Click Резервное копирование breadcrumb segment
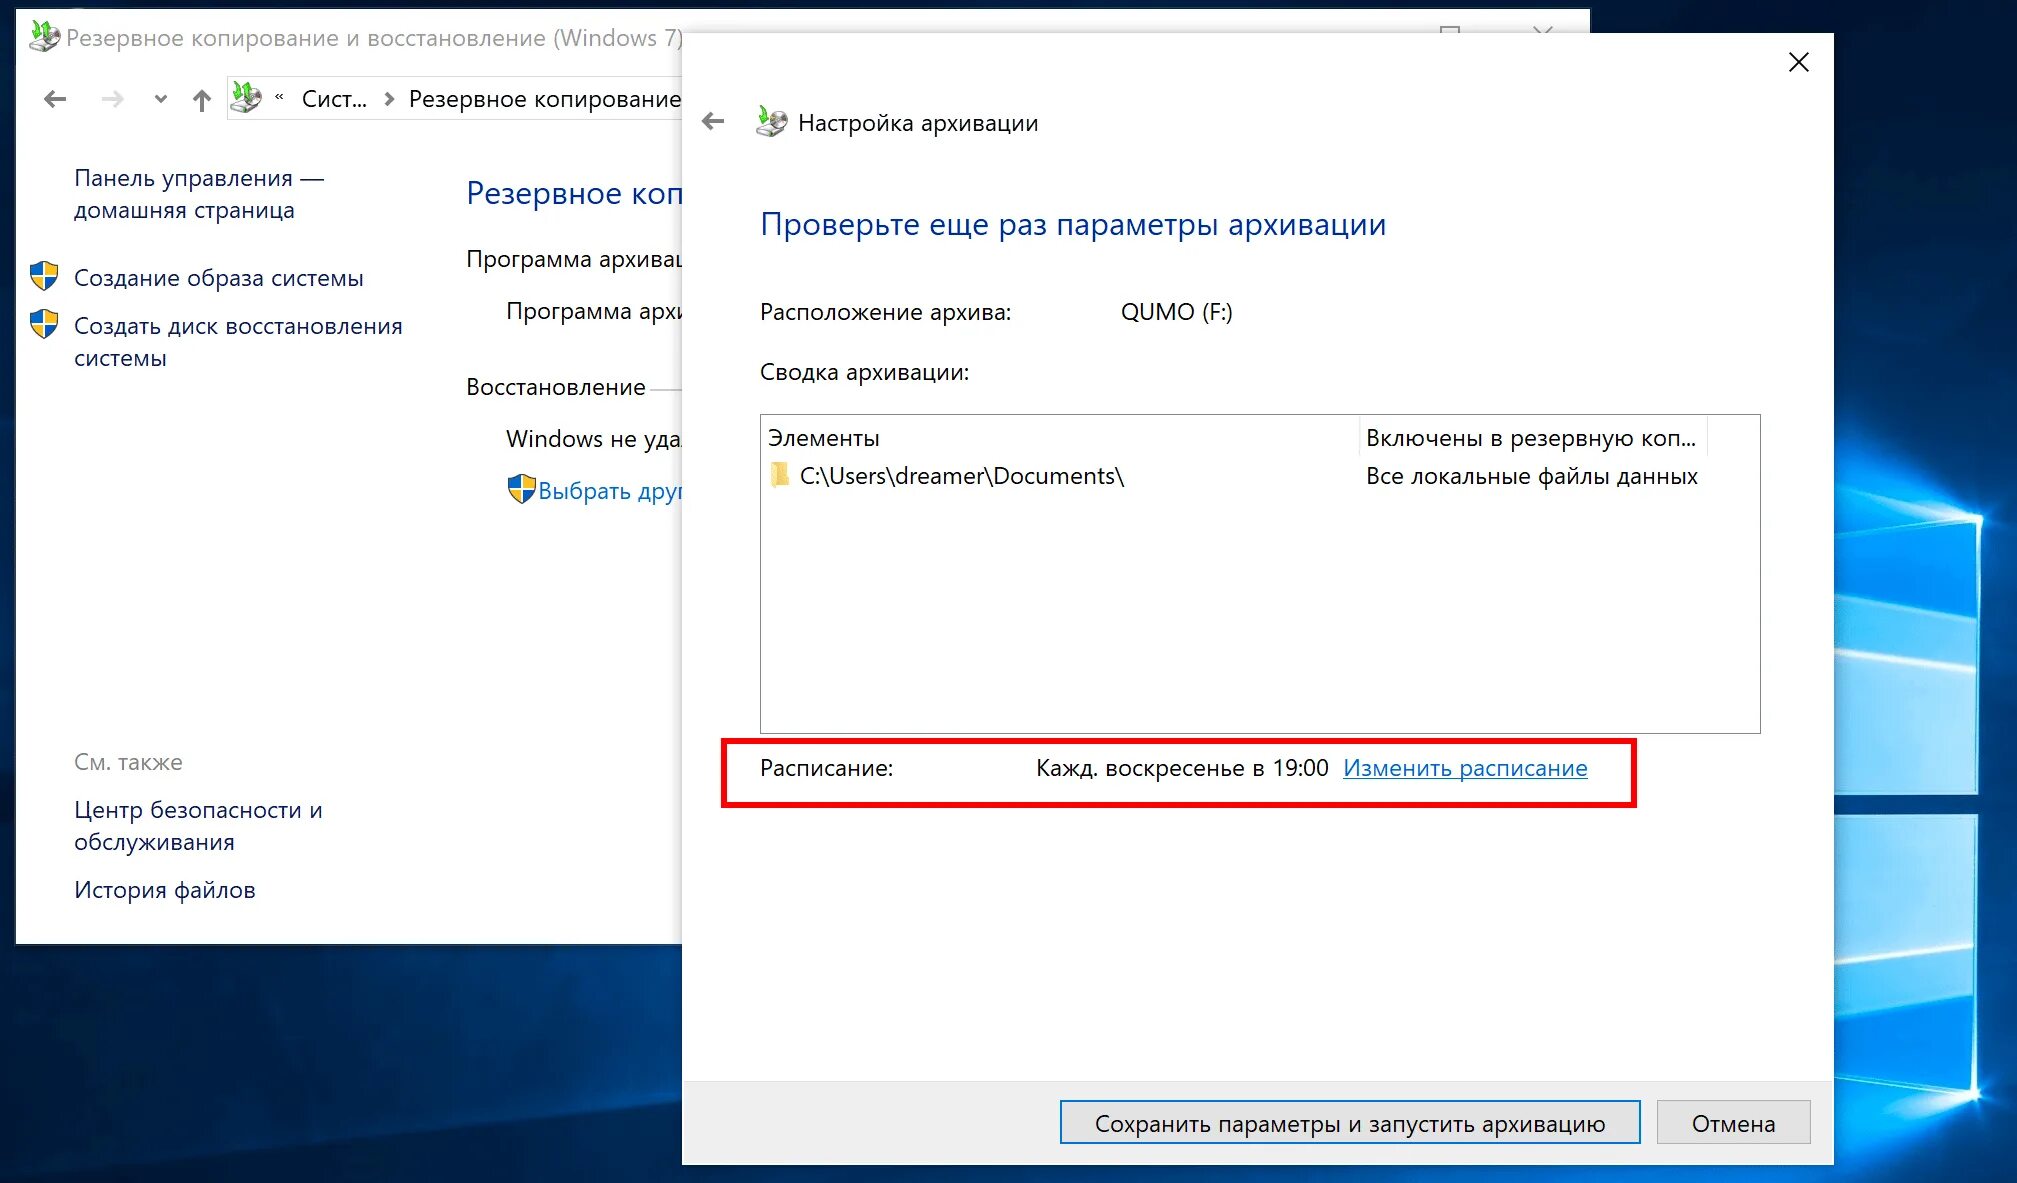 (544, 99)
